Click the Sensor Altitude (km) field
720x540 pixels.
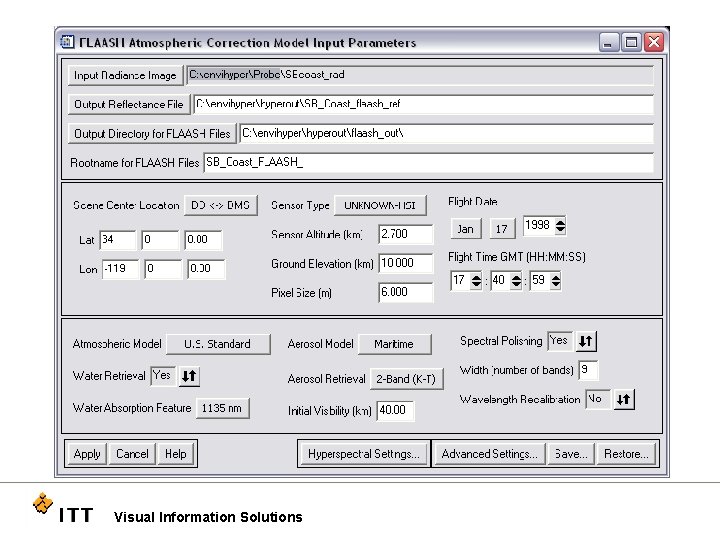click(406, 234)
